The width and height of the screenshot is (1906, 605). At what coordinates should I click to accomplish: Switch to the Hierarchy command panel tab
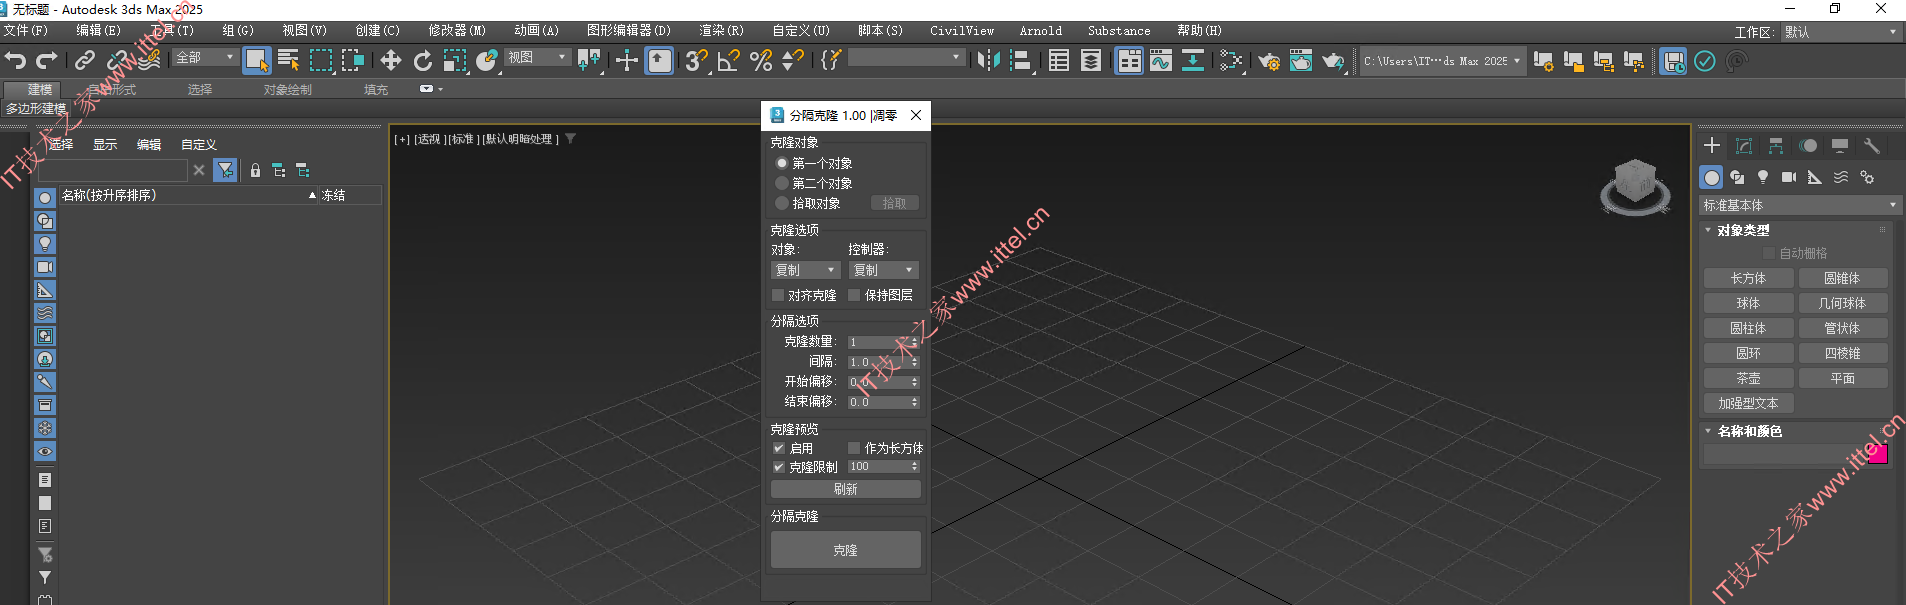point(1776,146)
